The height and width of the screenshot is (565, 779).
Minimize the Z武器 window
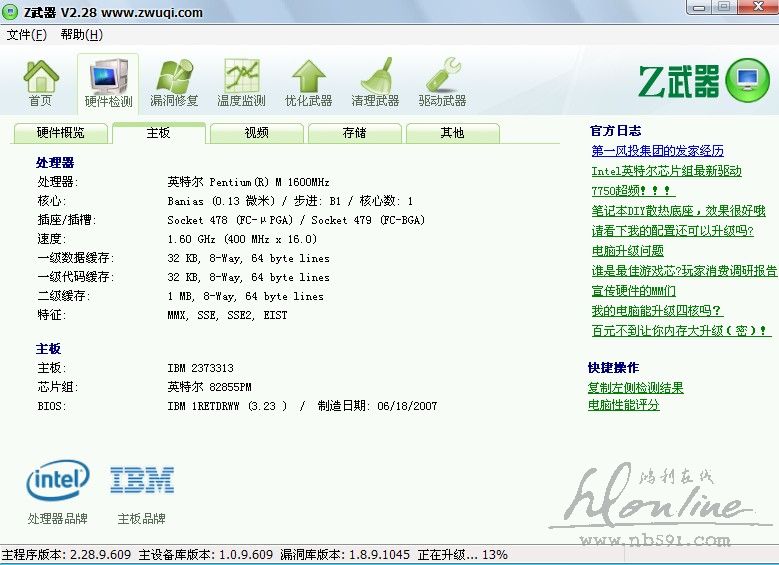pyautogui.click(x=699, y=7)
